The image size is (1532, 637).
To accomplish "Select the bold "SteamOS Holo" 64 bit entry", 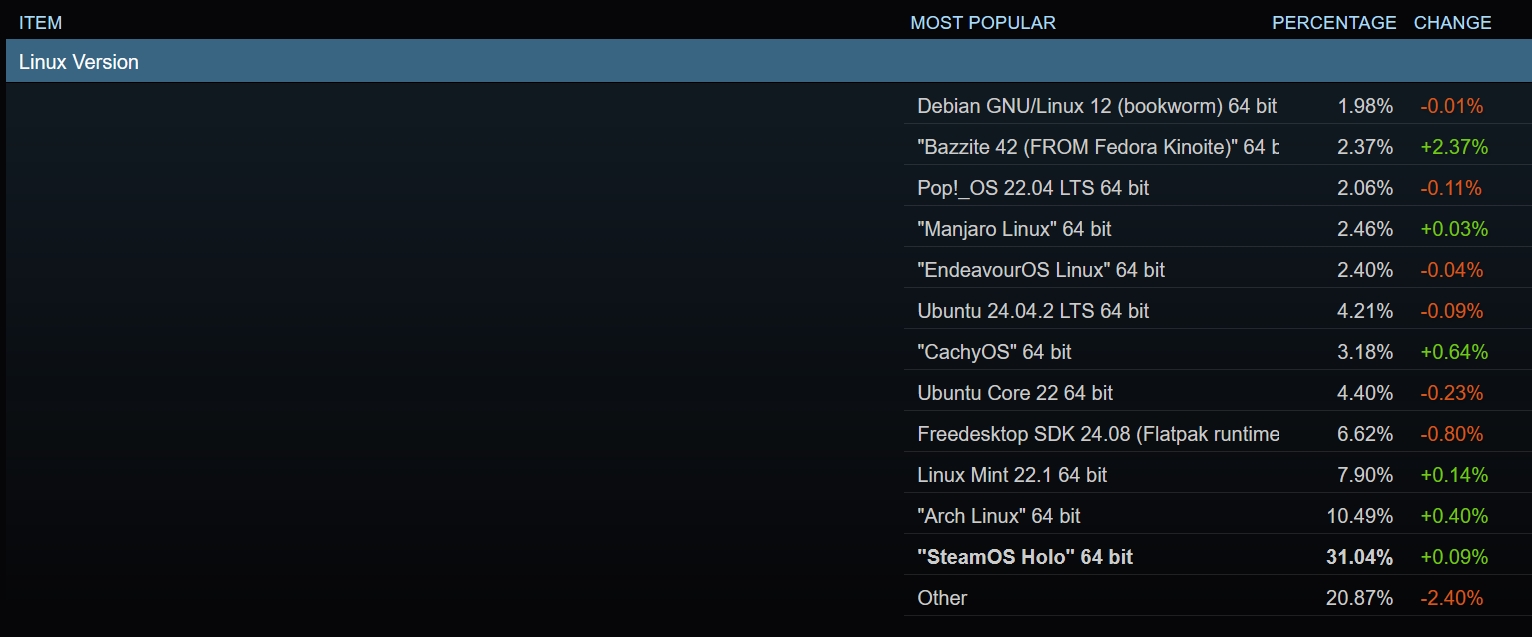I will (x=1025, y=557).
